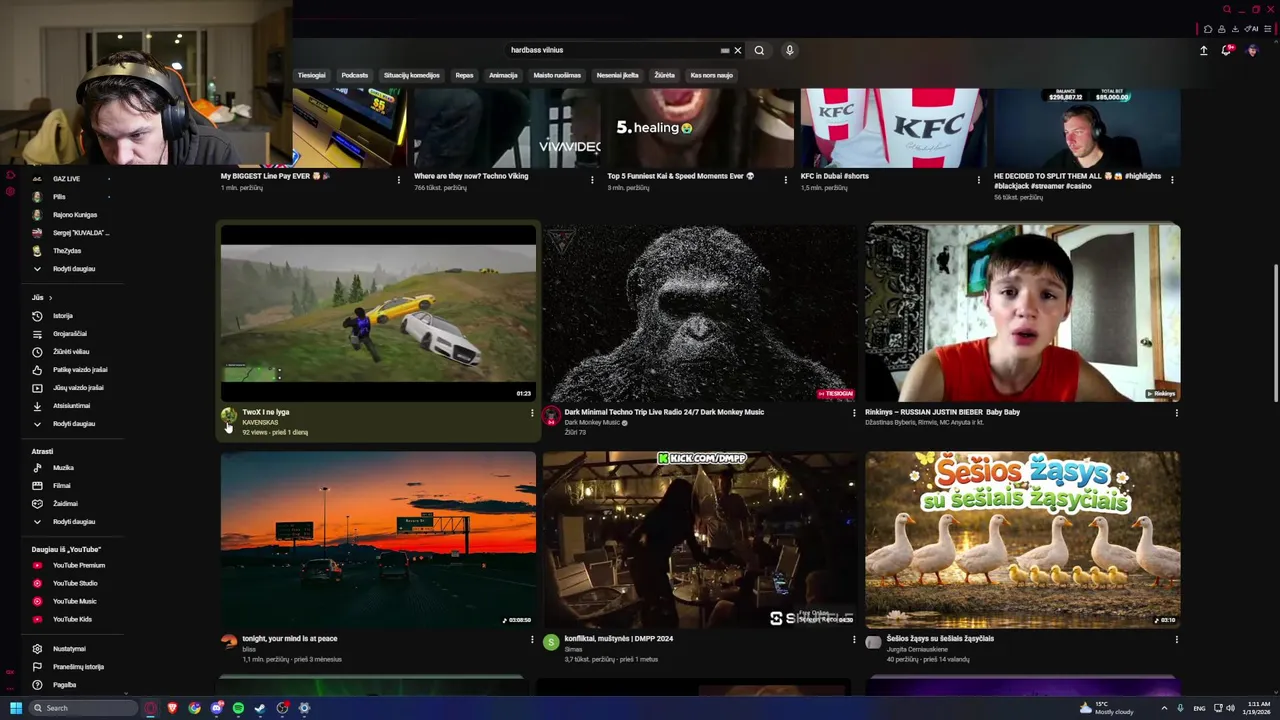Open Pagalba help
Viewport: 1280px width, 720px height.
64,685
